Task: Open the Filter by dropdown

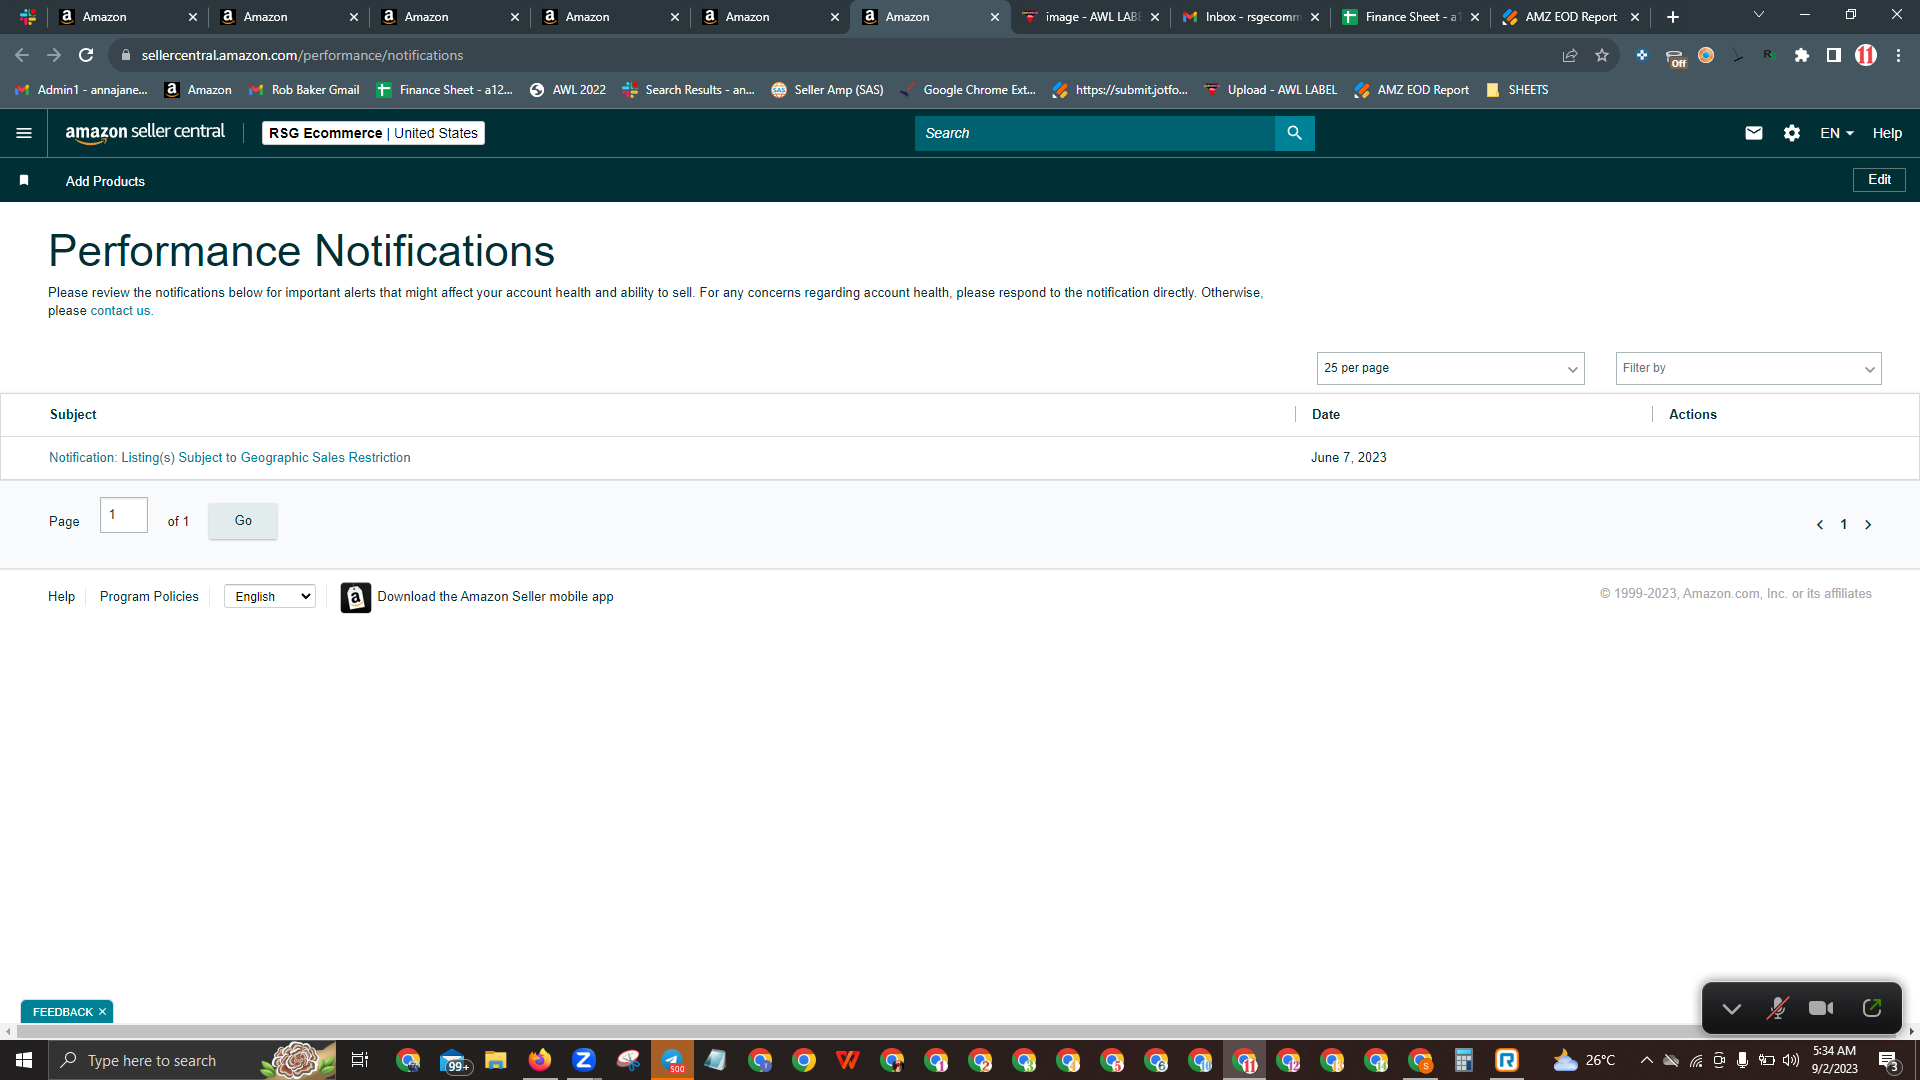Action: (x=1748, y=368)
